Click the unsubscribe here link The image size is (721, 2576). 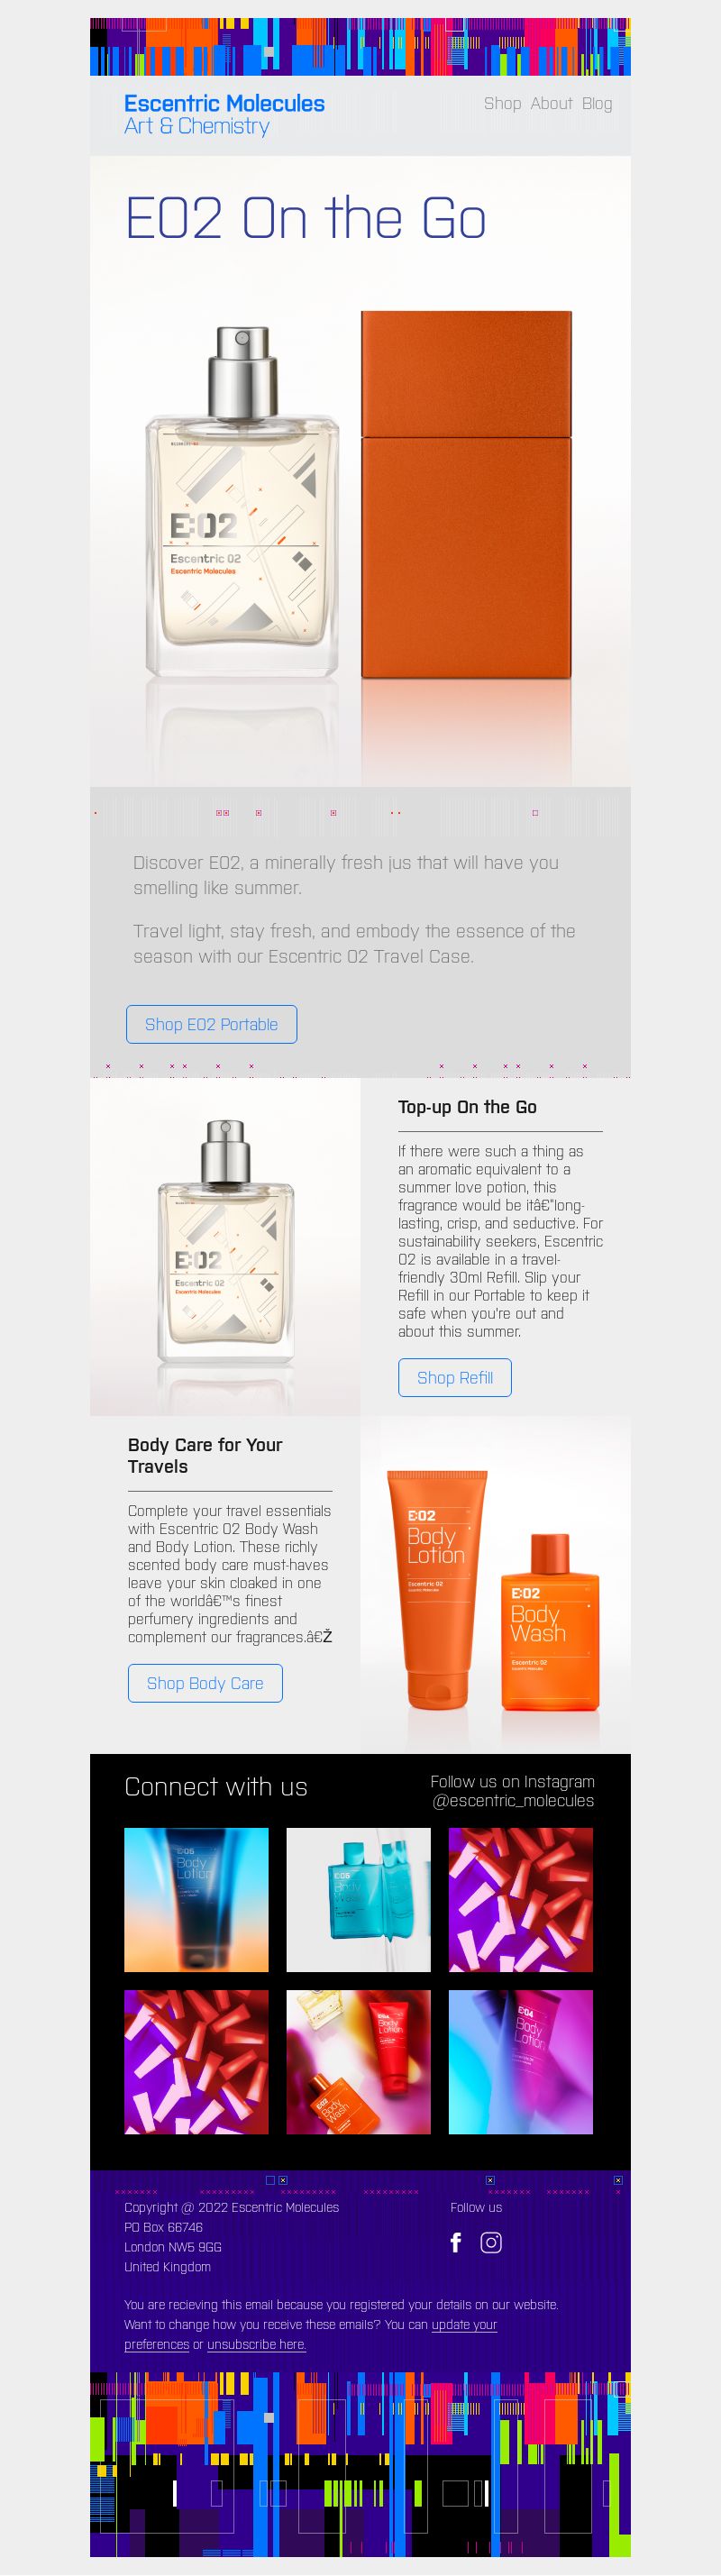point(256,2344)
